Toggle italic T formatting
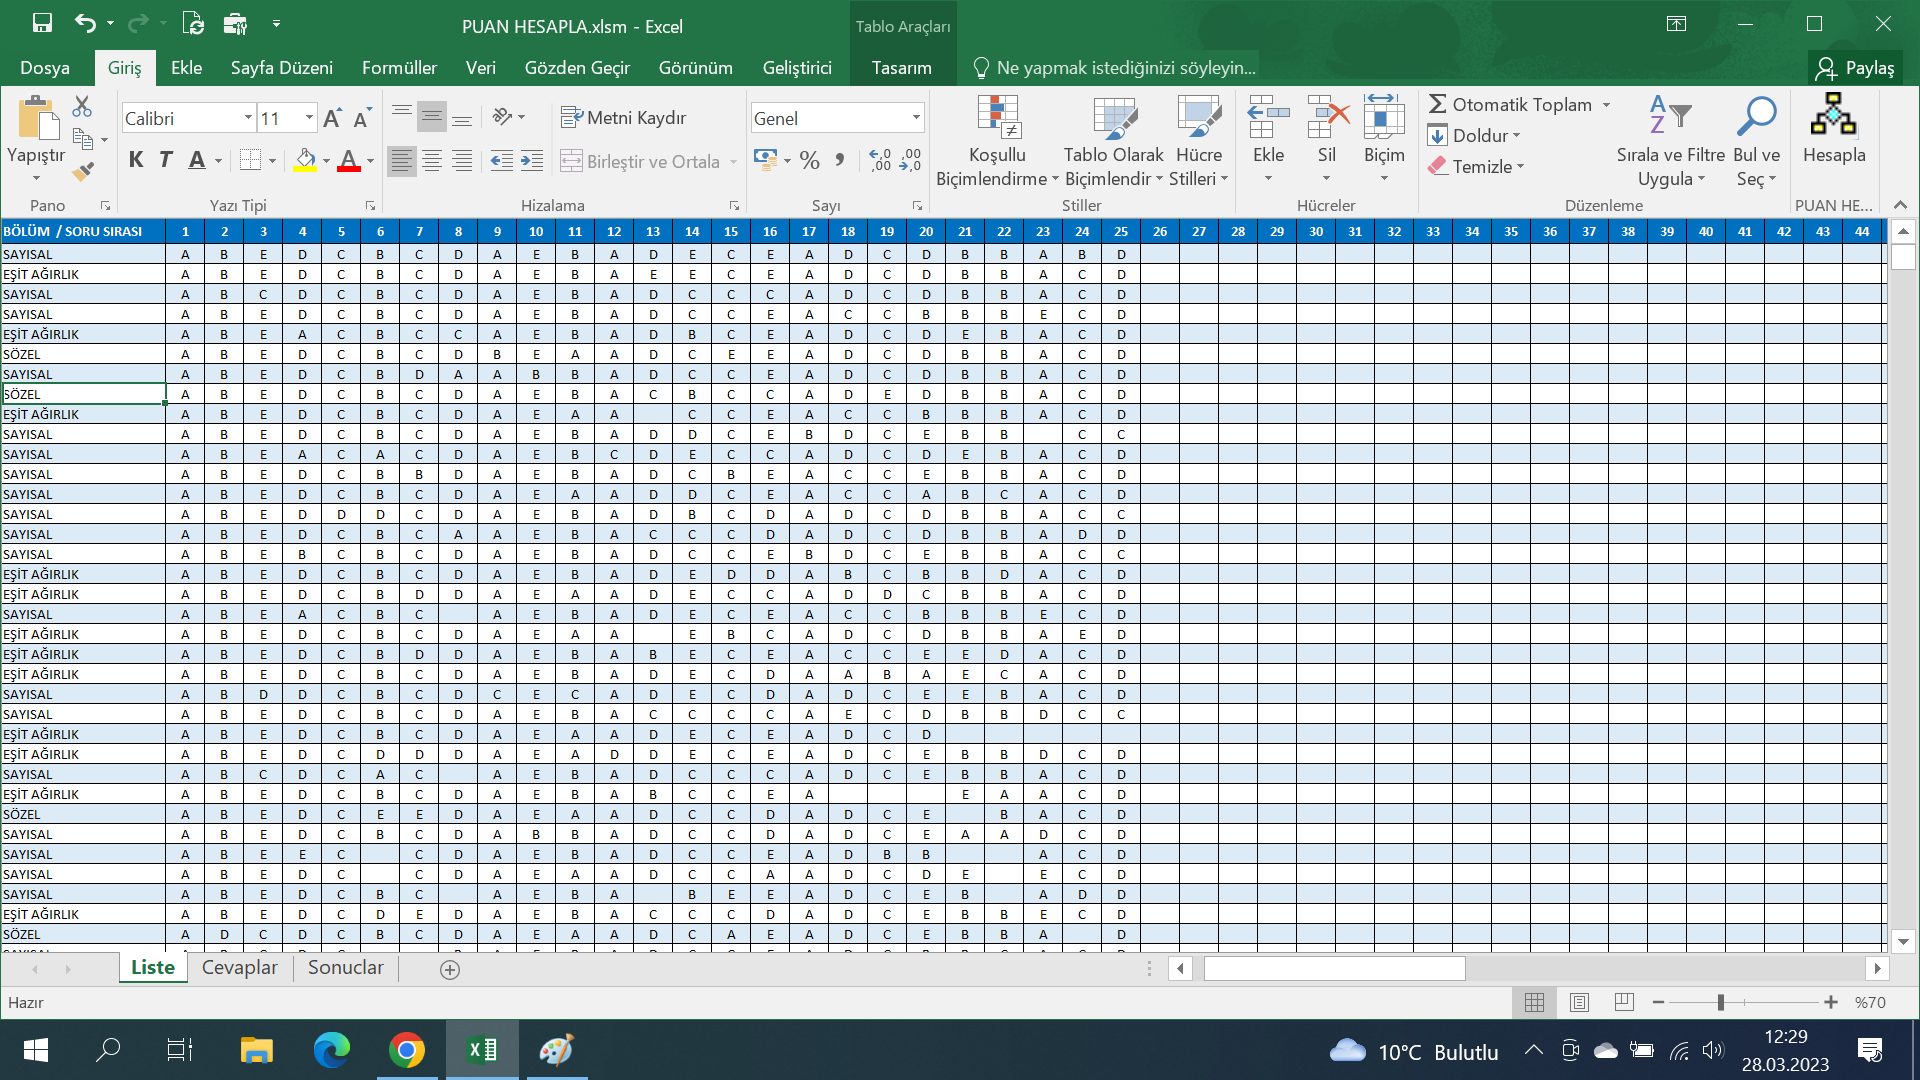 pyautogui.click(x=166, y=160)
